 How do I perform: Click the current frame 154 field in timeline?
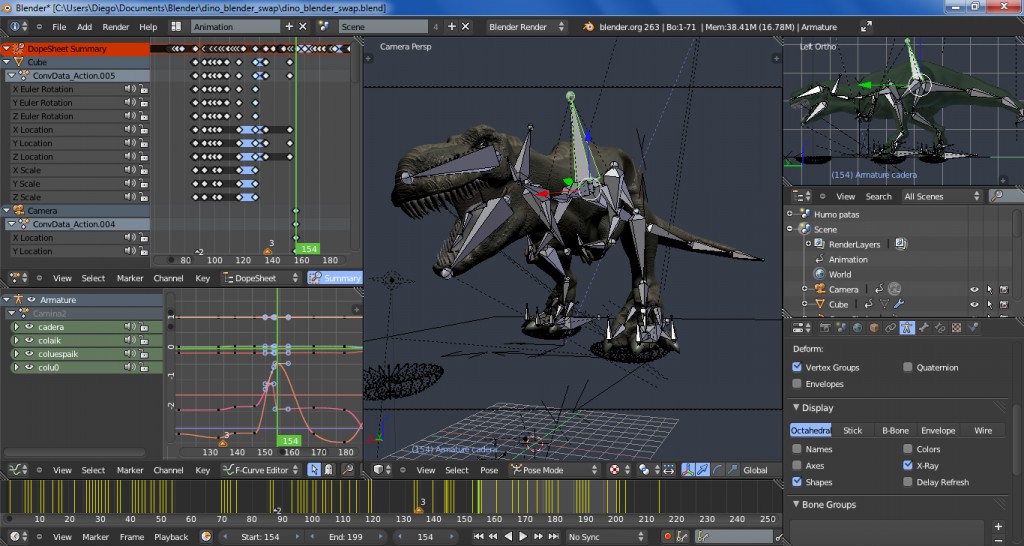tap(425, 537)
